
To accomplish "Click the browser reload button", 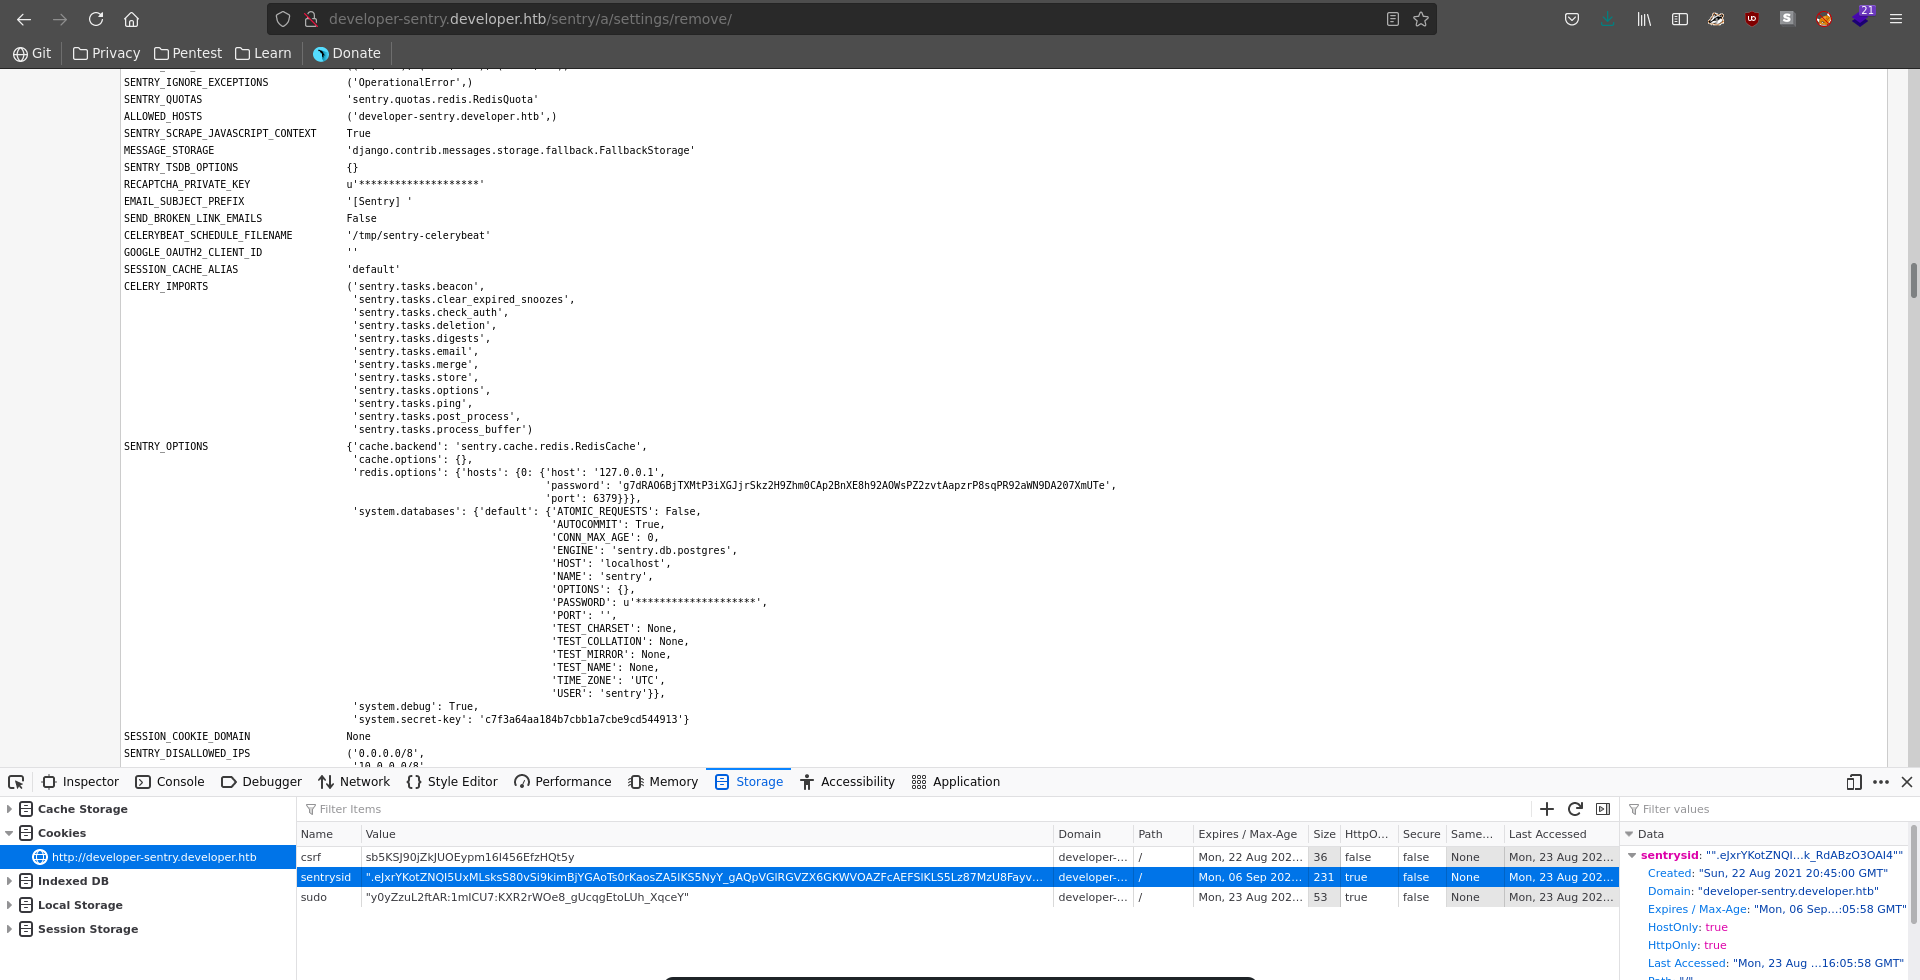I will point(96,19).
